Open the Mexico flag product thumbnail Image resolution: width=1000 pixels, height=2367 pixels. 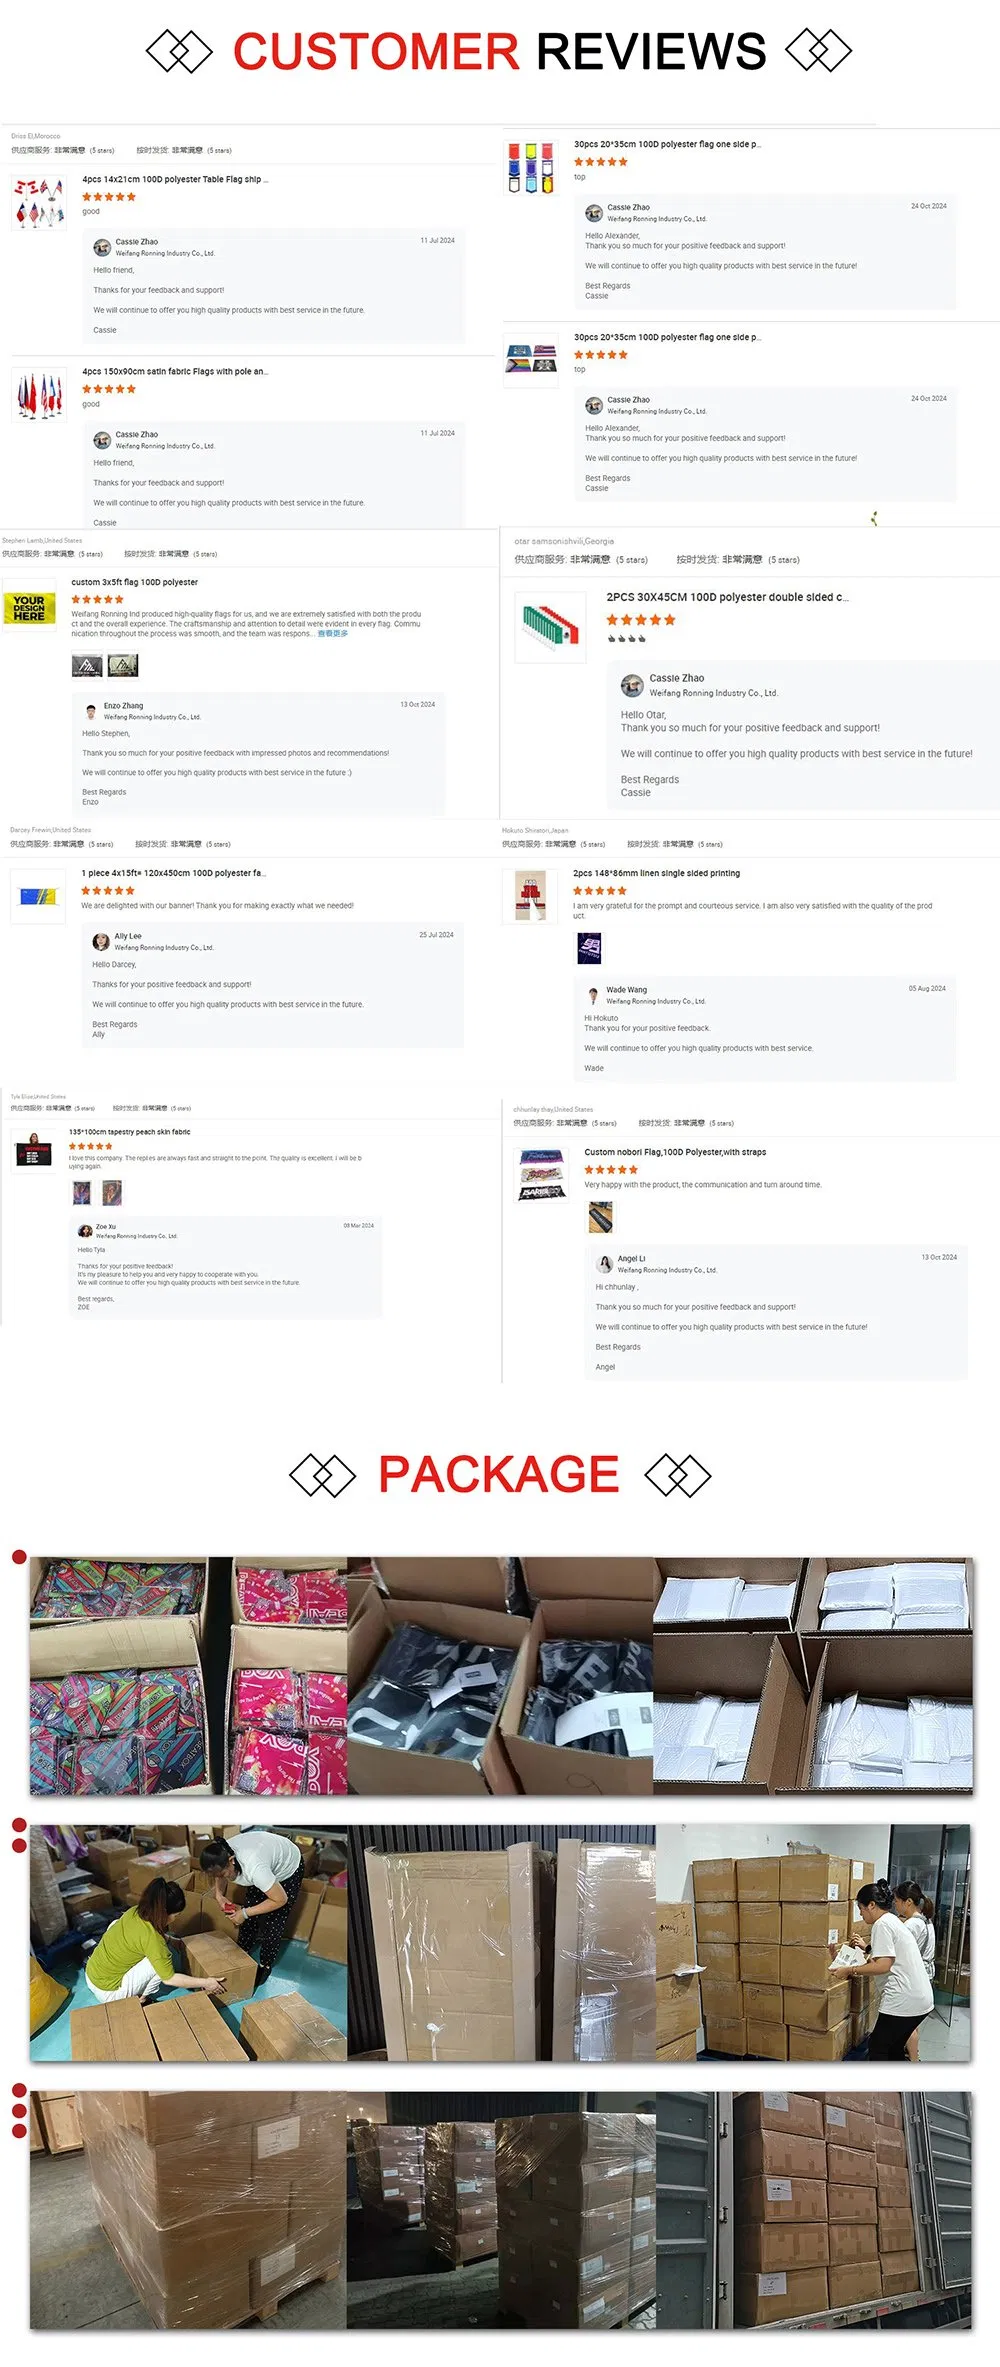(x=550, y=627)
